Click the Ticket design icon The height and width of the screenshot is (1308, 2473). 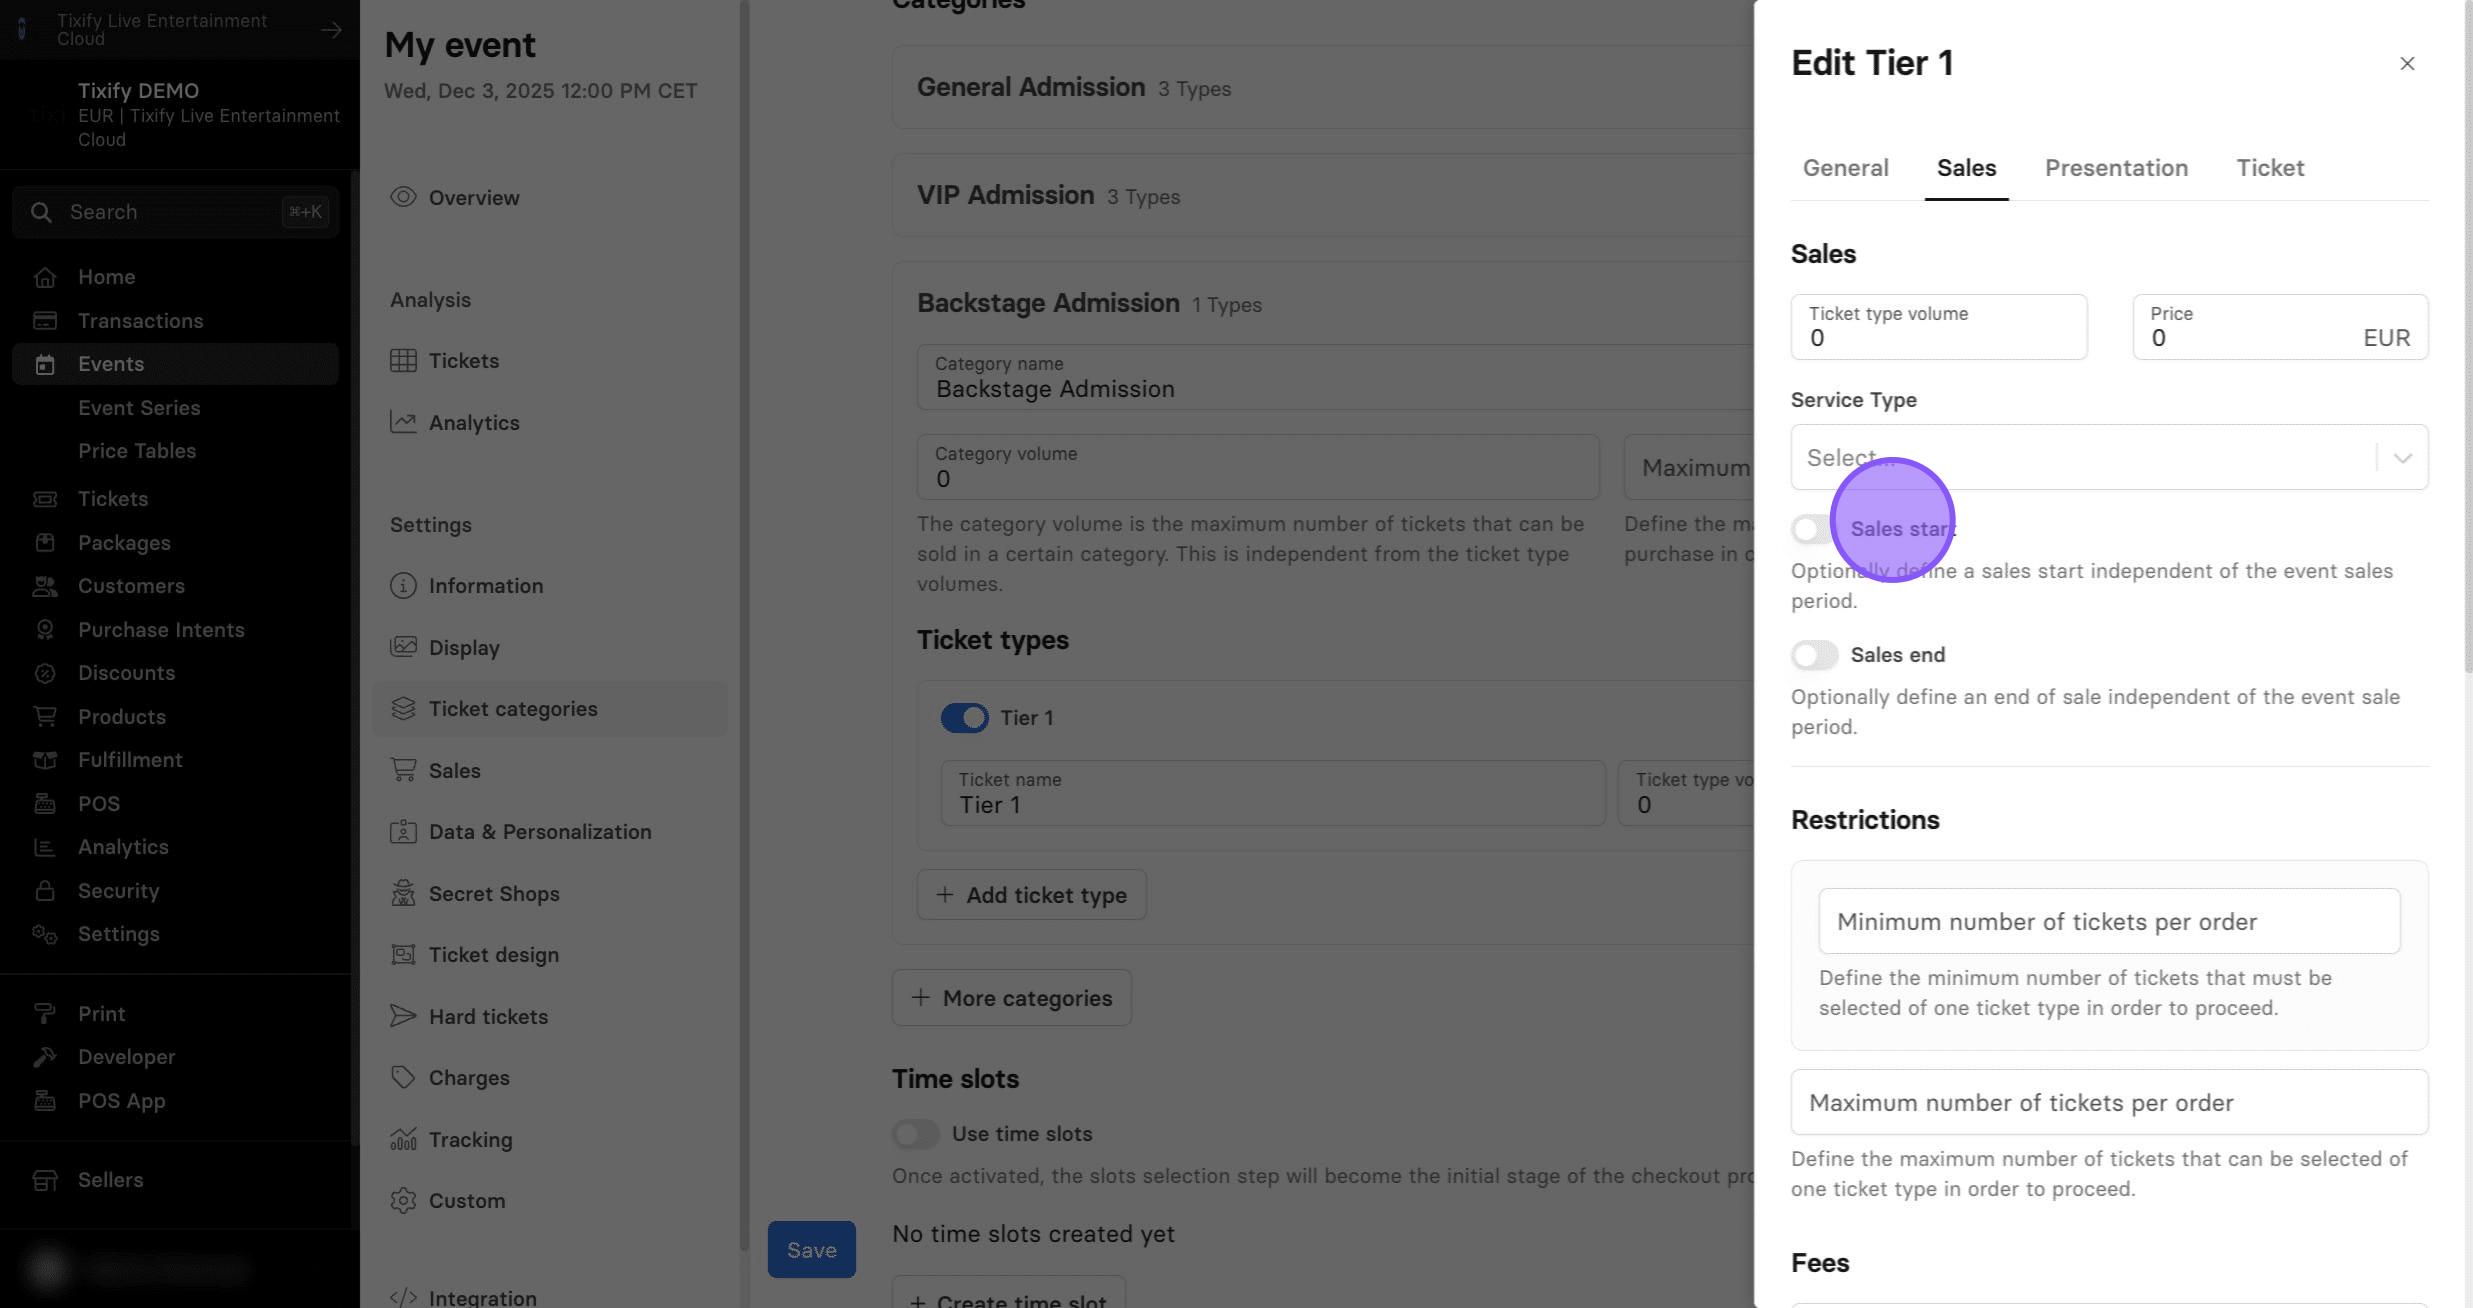pyautogui.click(x=403, y=954)
